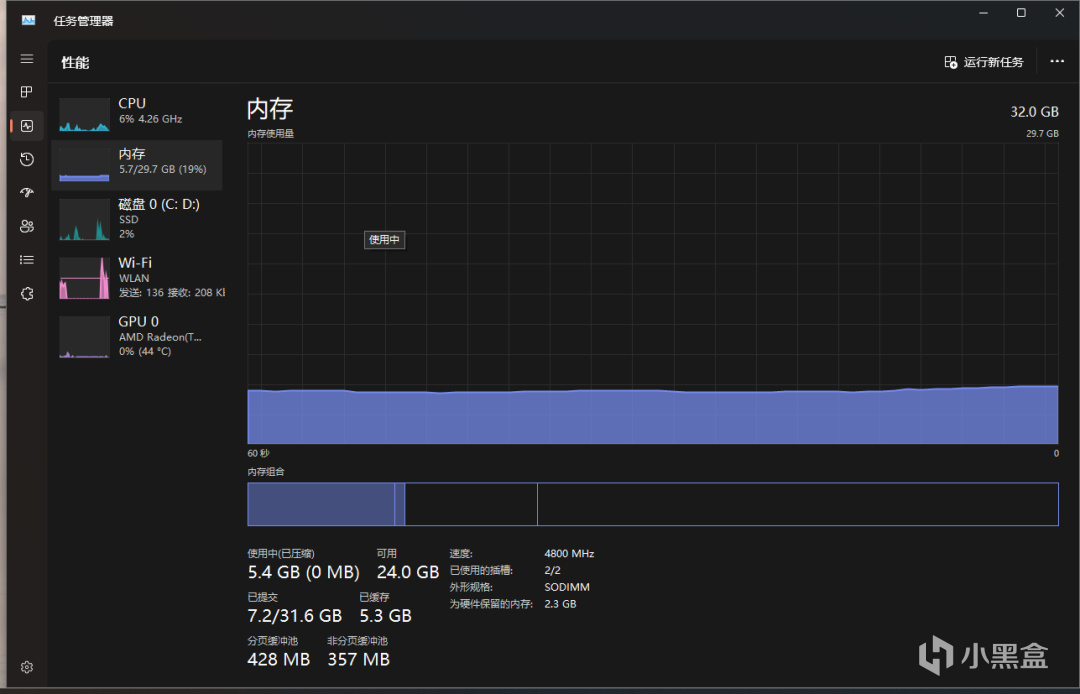Close the Task Manager window
This screenshot has height=694, width=1080.
pyautogui.click(x=1059, y=13)
